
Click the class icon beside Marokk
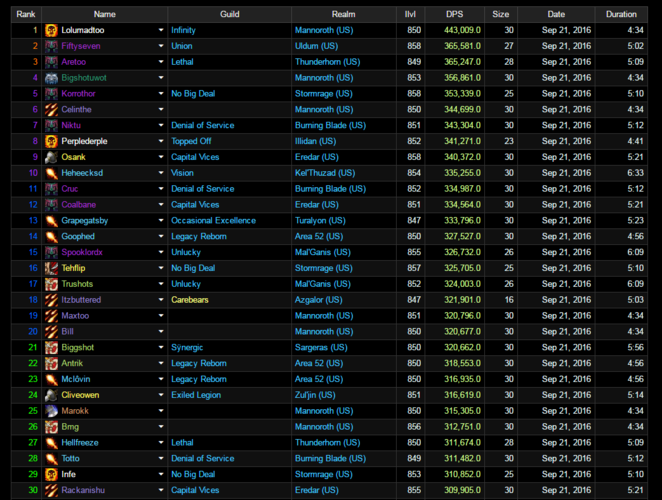point(51,411)
